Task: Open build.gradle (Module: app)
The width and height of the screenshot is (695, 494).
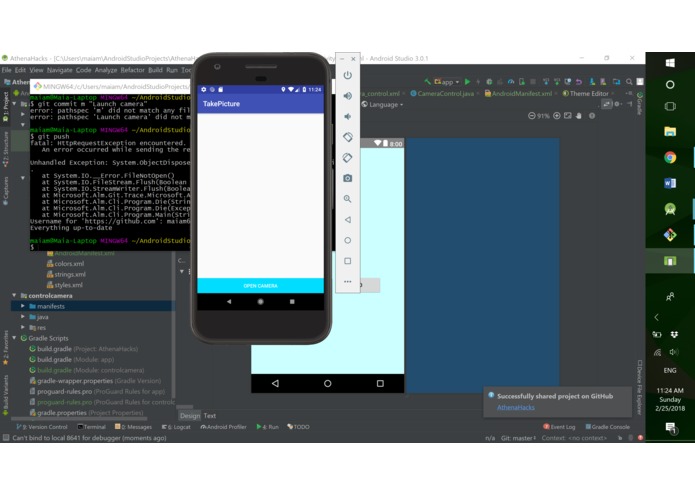Action: tap(71, 359)
